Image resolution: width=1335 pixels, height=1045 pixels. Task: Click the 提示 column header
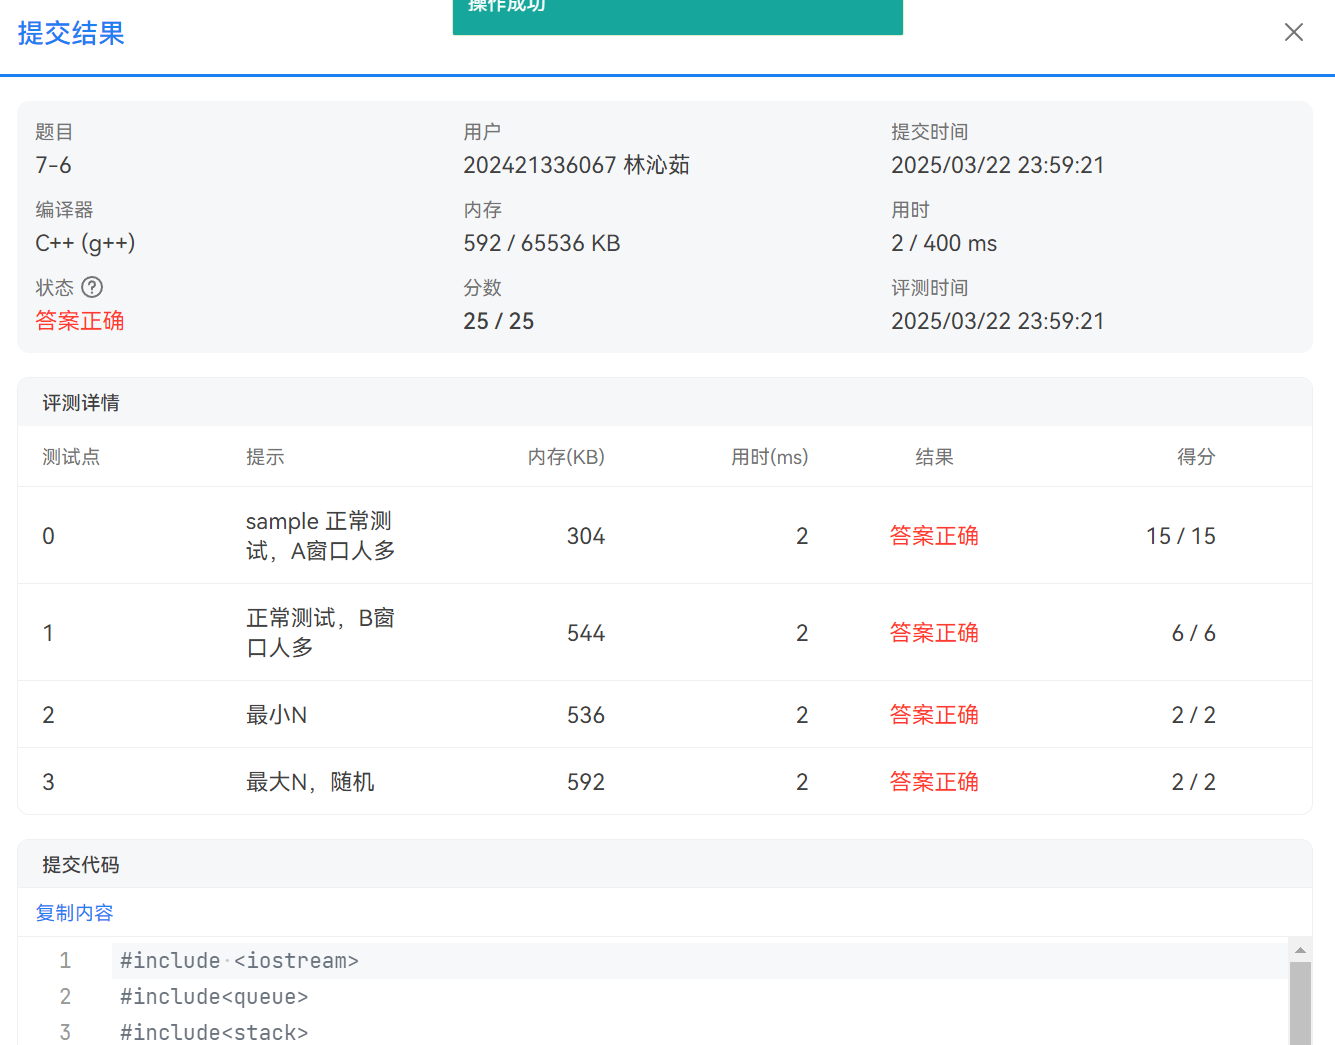(x=265, y=456)
